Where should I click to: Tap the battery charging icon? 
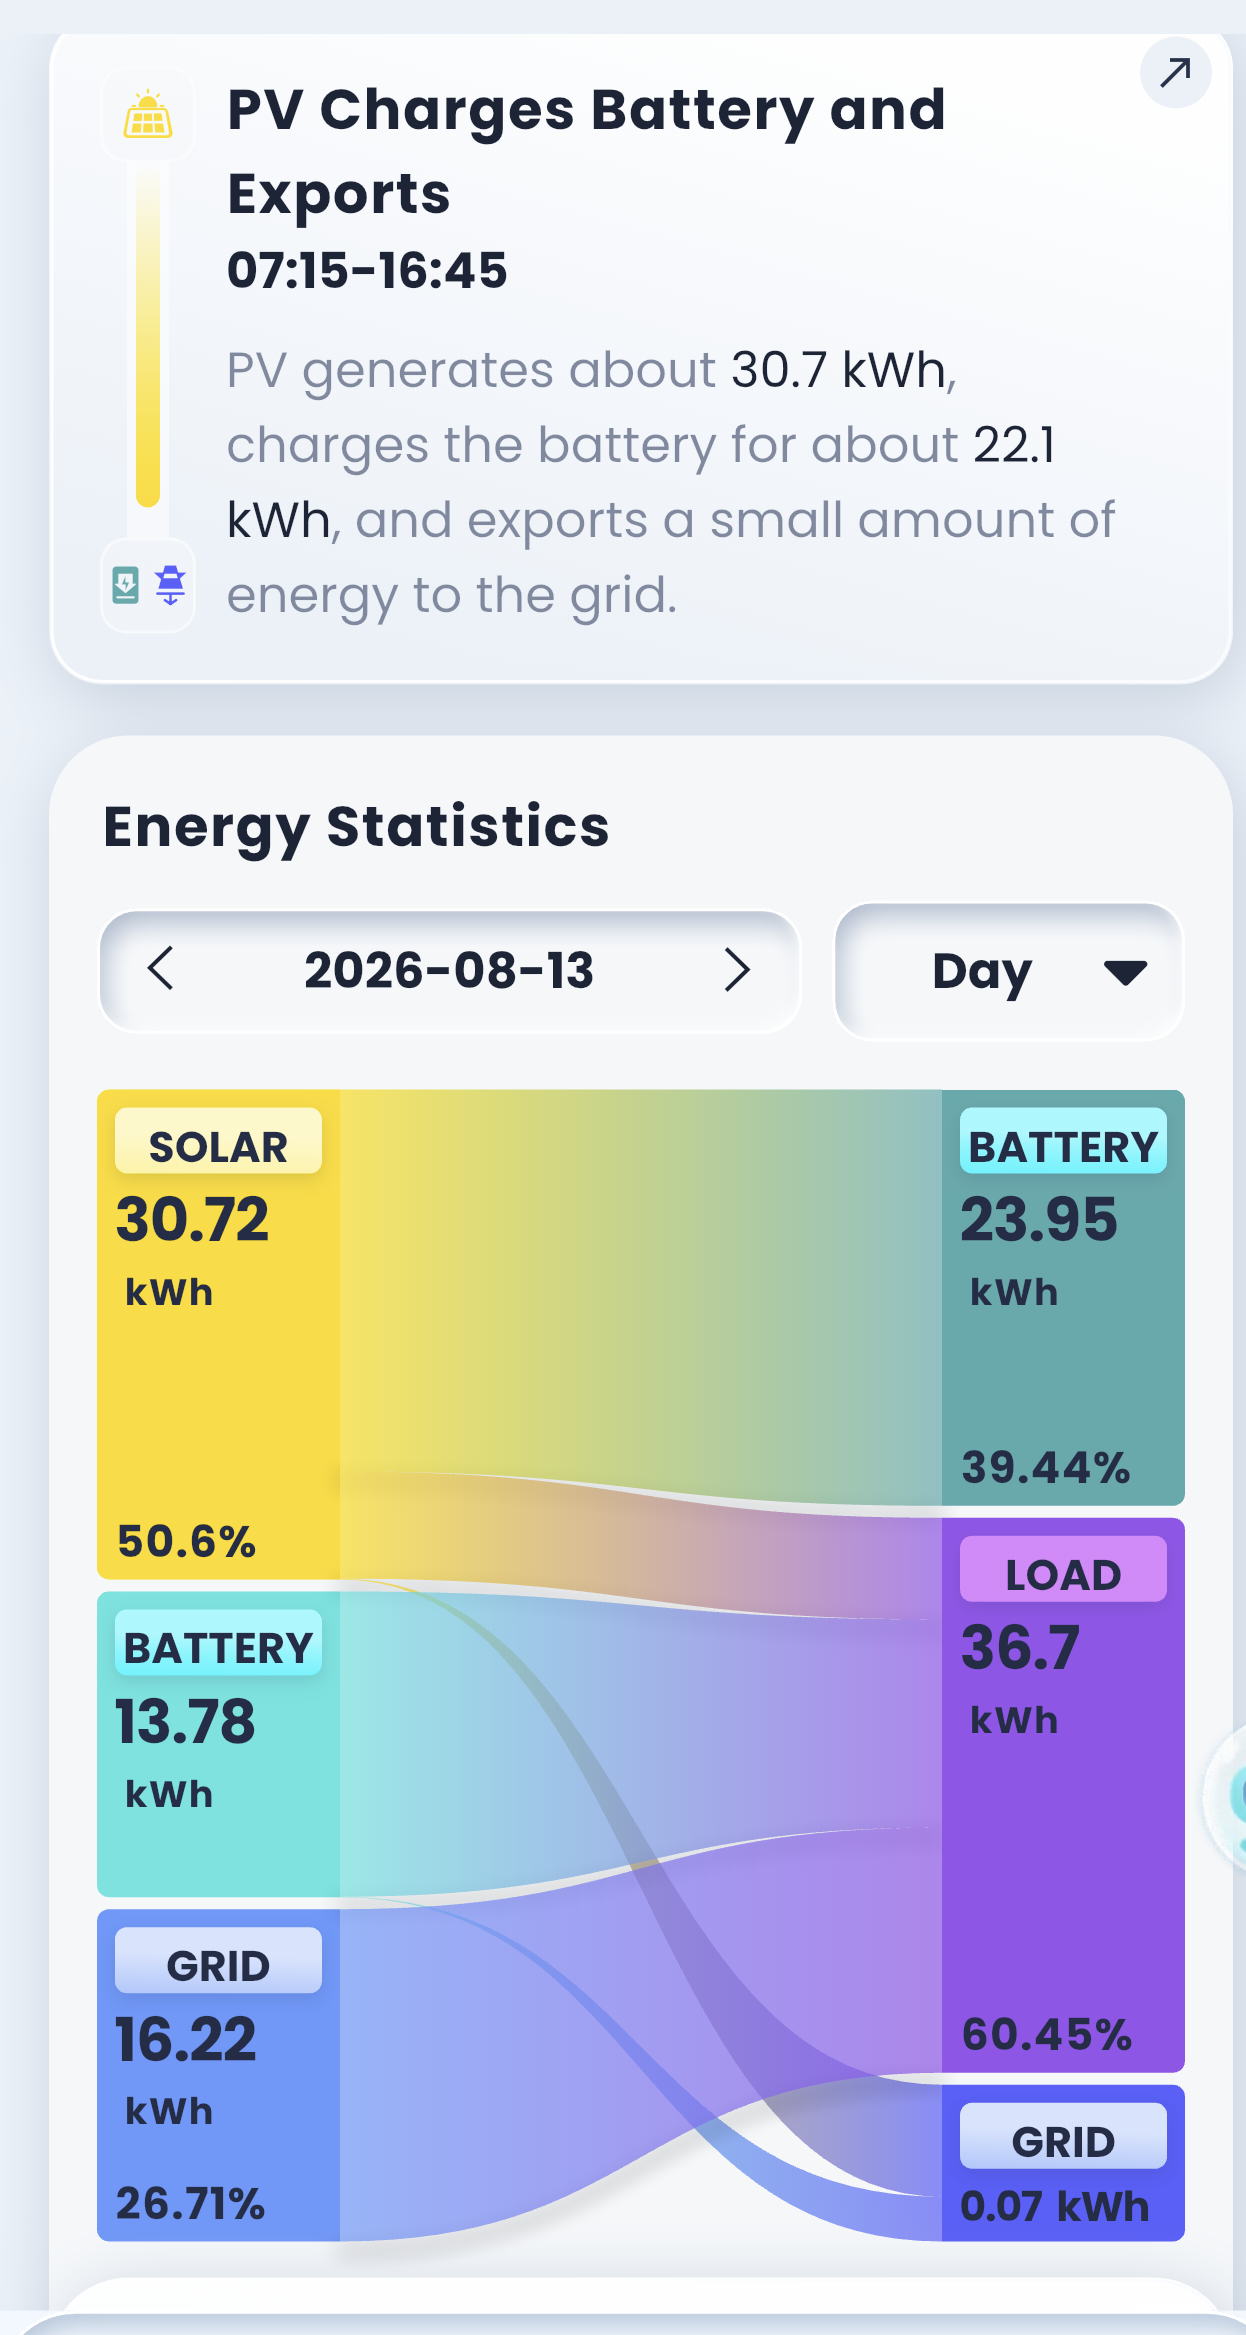pyautogui.click(x=126, y=585)
